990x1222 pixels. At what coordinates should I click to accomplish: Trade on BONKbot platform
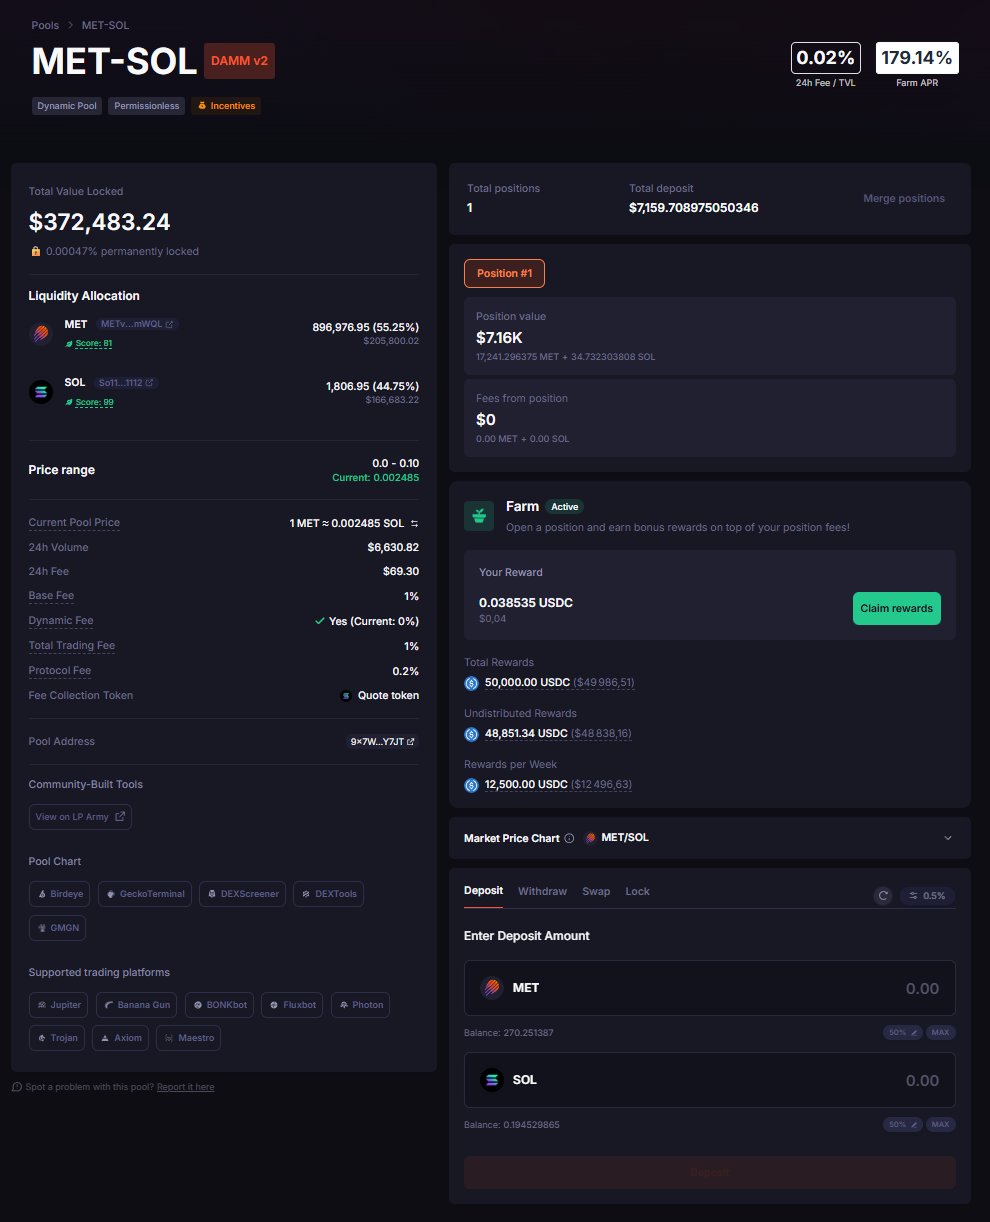tap(219, 1005)
